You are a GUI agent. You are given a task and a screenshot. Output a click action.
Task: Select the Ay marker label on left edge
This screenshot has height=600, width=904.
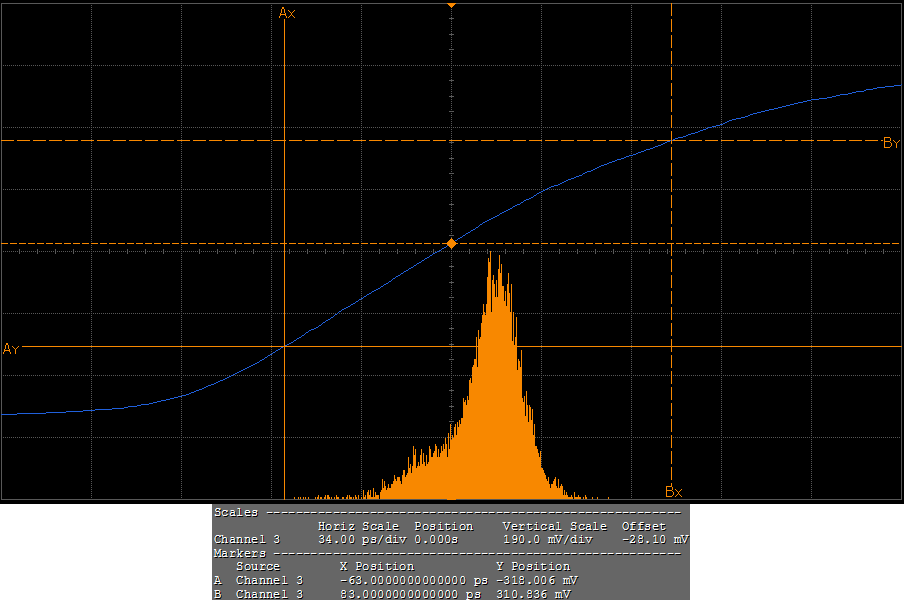(x=11, y=349)
